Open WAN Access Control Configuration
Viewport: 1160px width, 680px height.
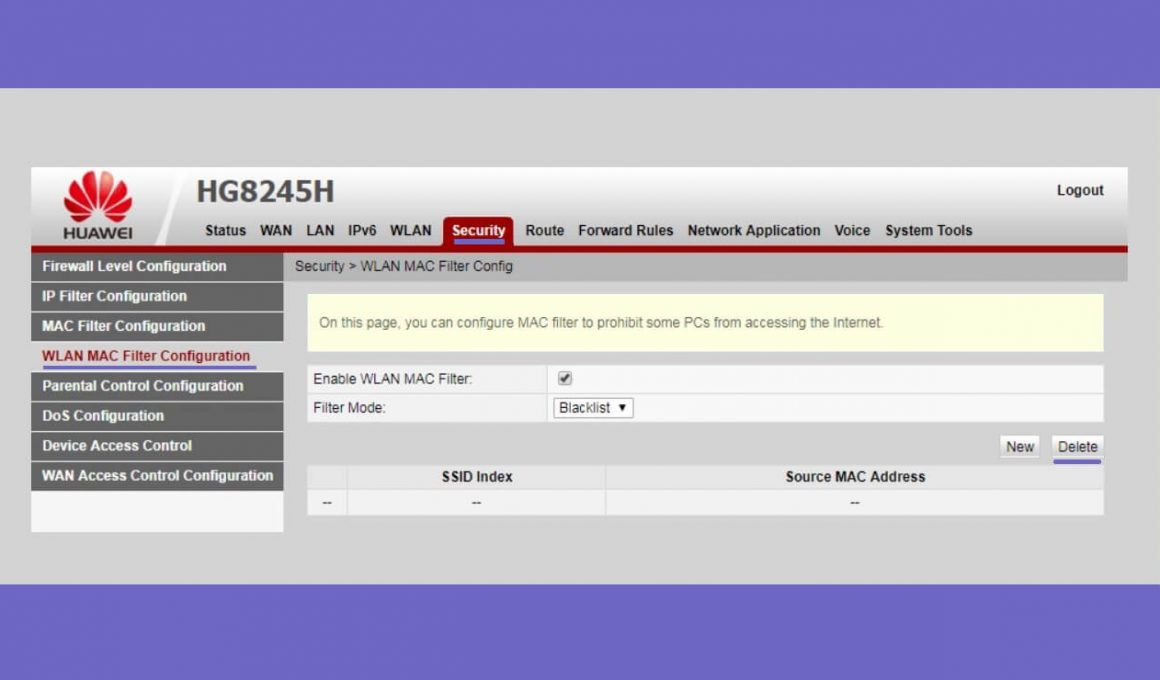tap(157, 476)
